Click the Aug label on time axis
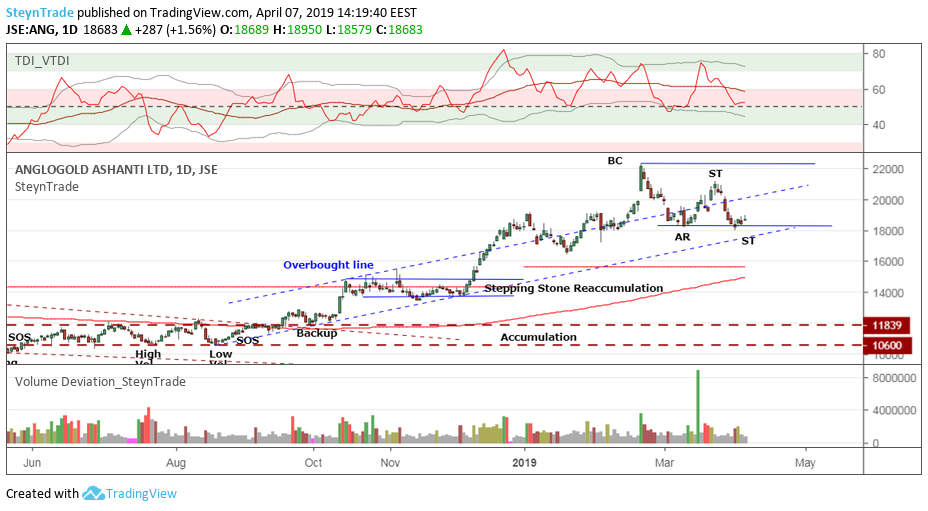928x511 pixels. [176, 462]
